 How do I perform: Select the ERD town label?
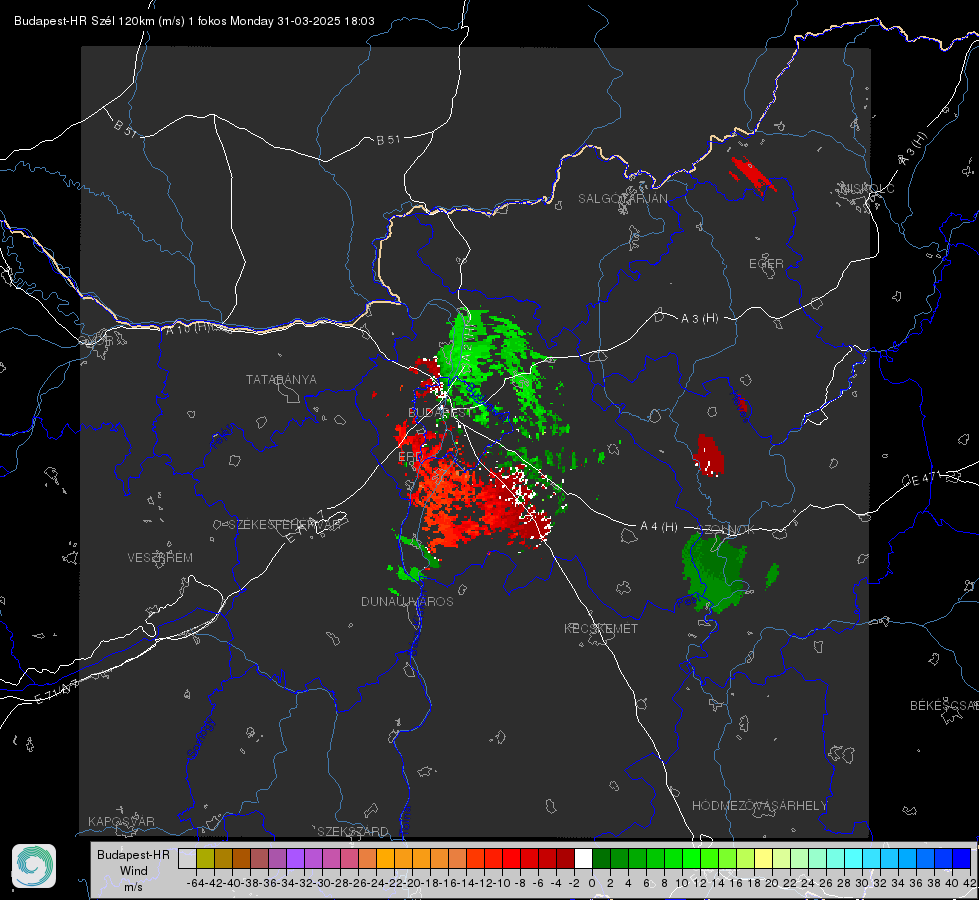pos(410,457)
